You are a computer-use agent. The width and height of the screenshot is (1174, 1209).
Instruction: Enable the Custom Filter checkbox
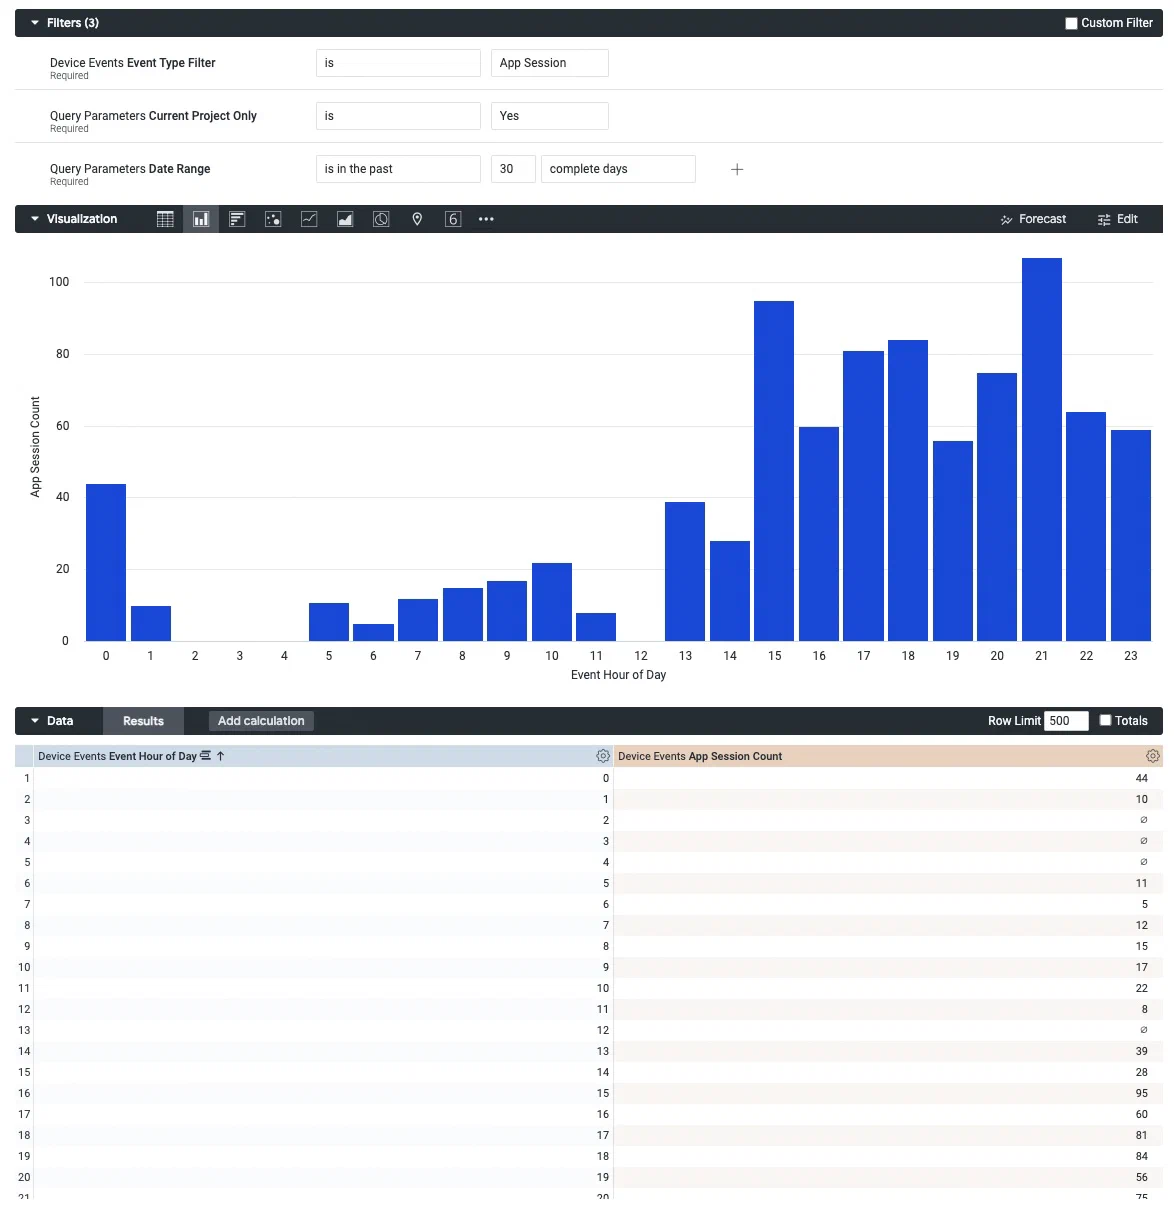pos(1071,22)
